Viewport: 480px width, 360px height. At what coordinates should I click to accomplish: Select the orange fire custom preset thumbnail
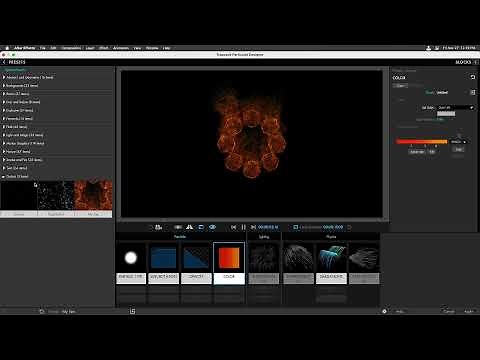[x=93, y=195]
